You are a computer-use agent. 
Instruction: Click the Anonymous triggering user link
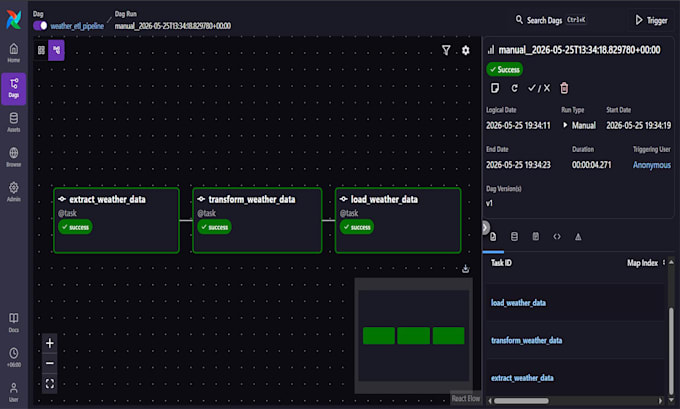point(651,165)
